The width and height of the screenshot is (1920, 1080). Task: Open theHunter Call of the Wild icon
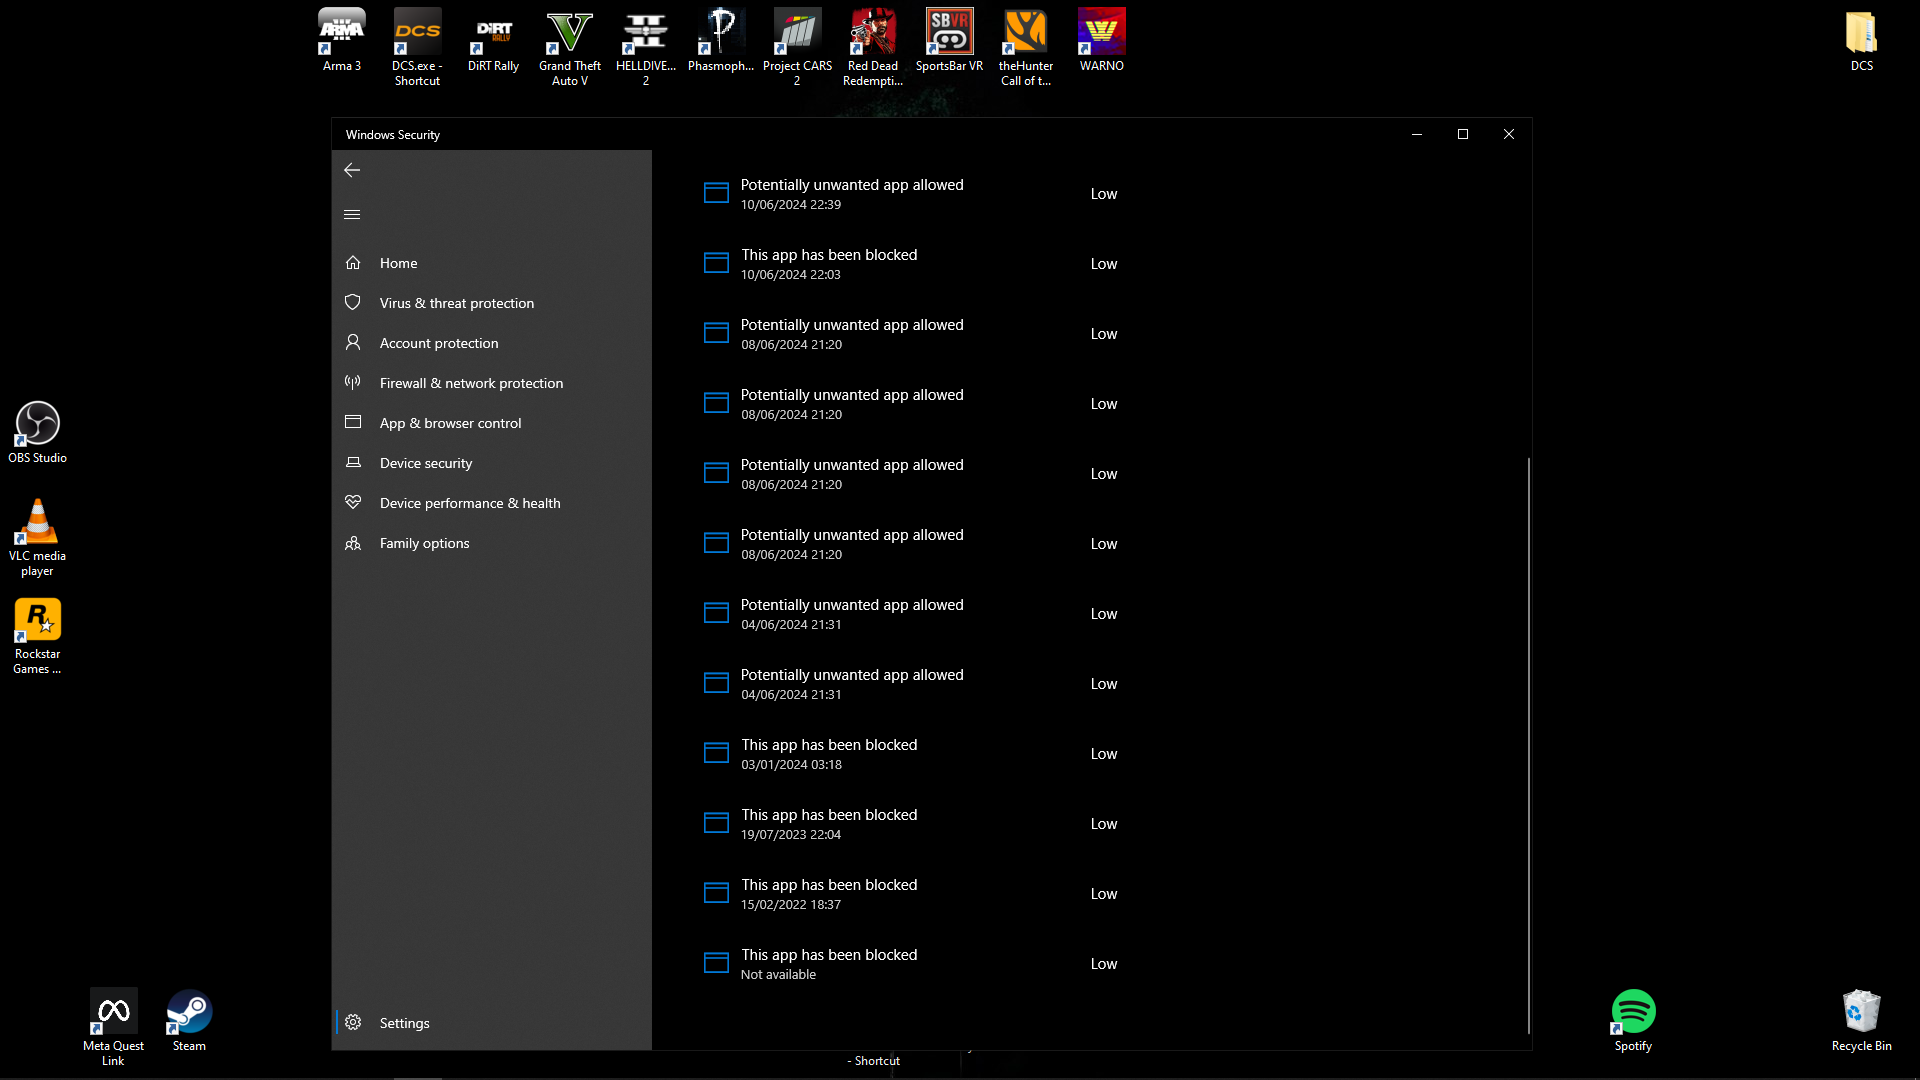[x=1026, y=48]
